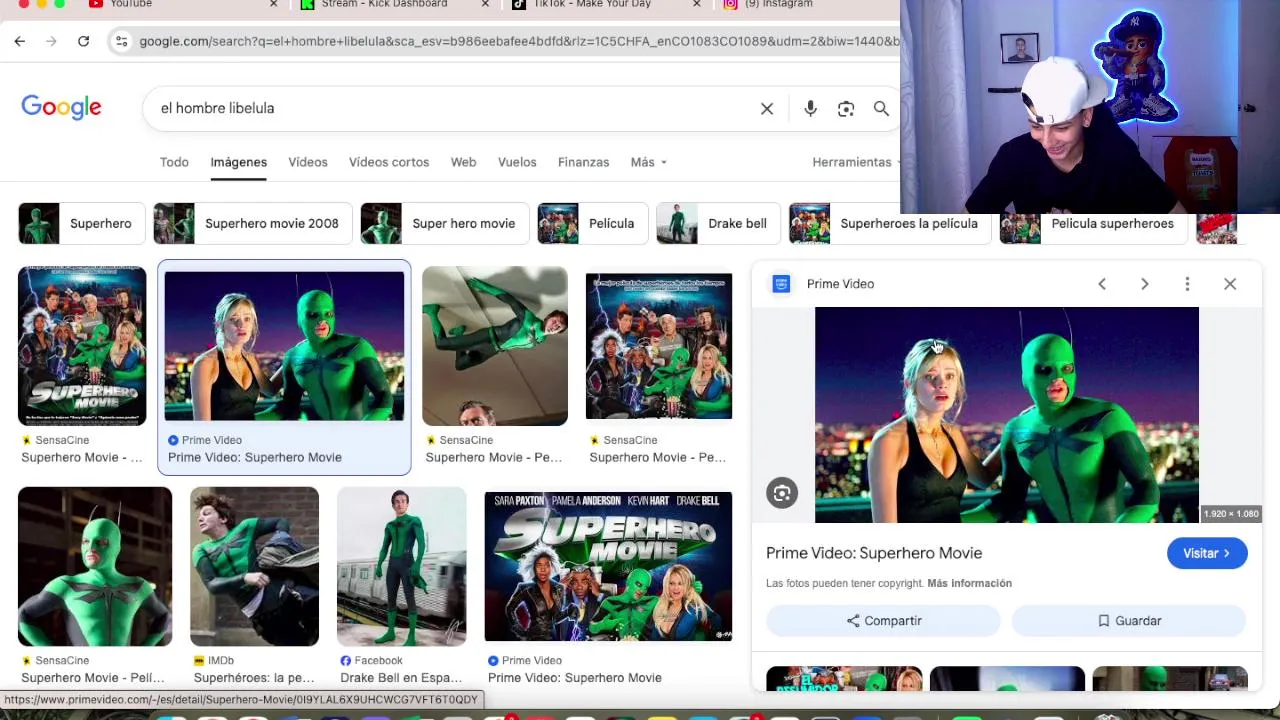
Task: Open selected Prime Video woman and hero thumbnail
Action: point(284,346)
